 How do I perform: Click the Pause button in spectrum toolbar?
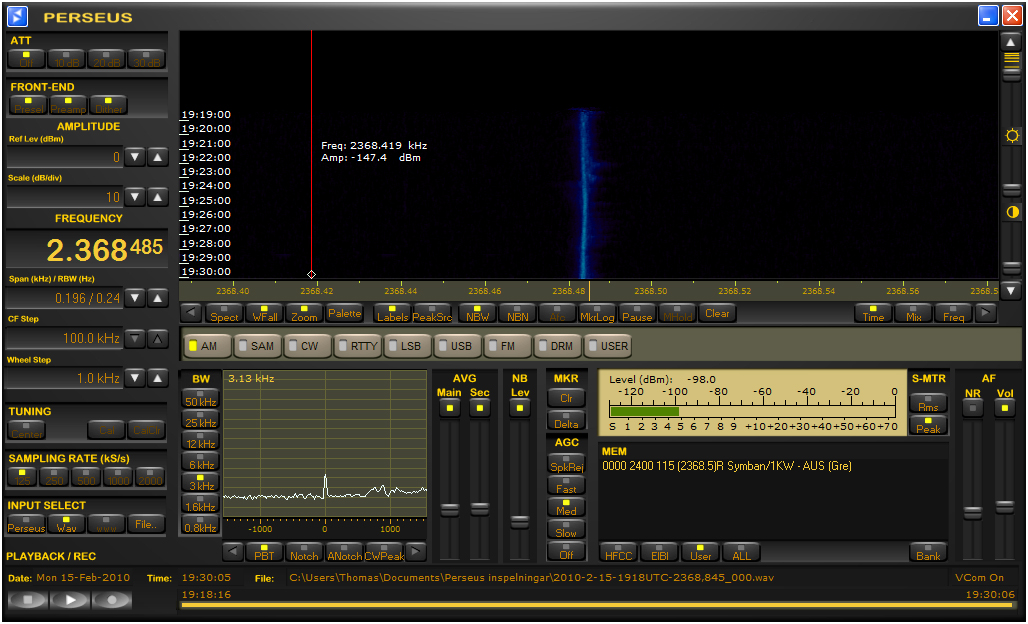(x=637, y=313)
